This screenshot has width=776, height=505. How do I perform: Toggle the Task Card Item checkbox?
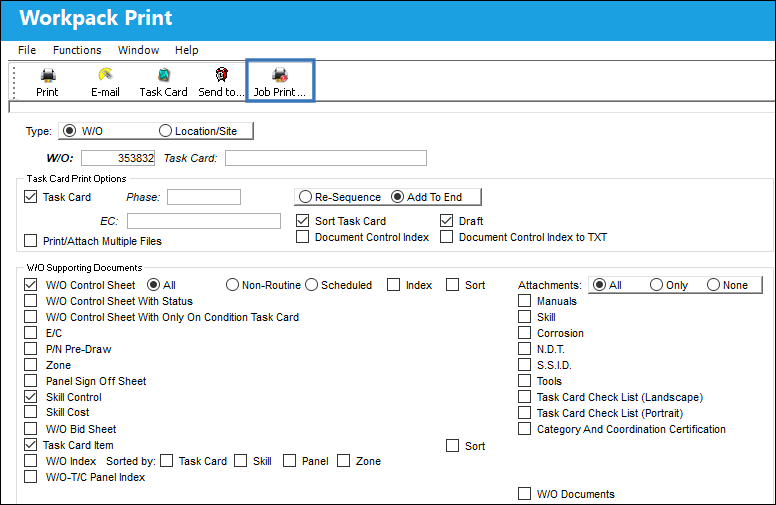tap(31, 445)
